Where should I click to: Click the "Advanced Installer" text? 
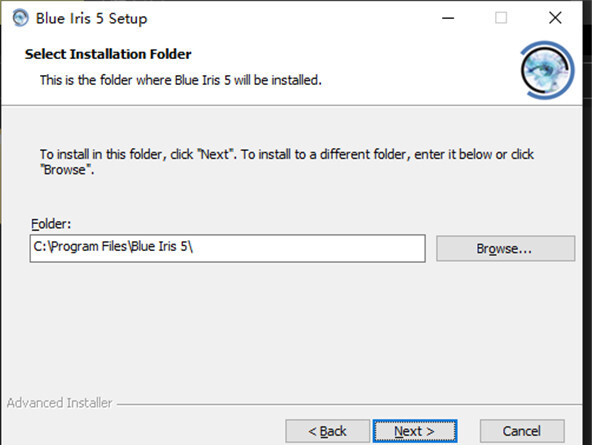[59, 403]
